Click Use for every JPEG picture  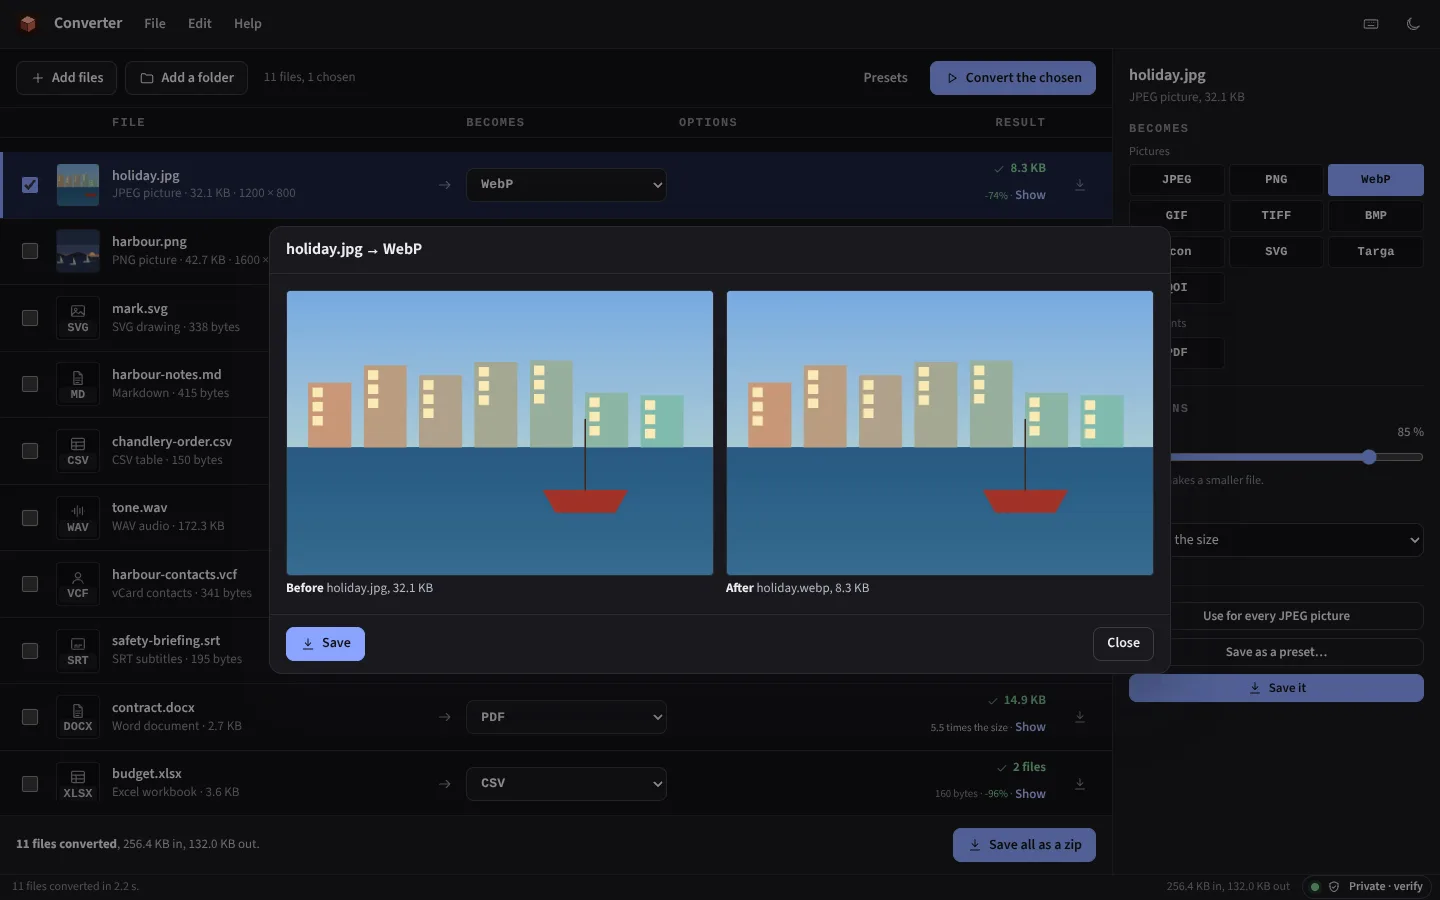(x=1276, y=616)
